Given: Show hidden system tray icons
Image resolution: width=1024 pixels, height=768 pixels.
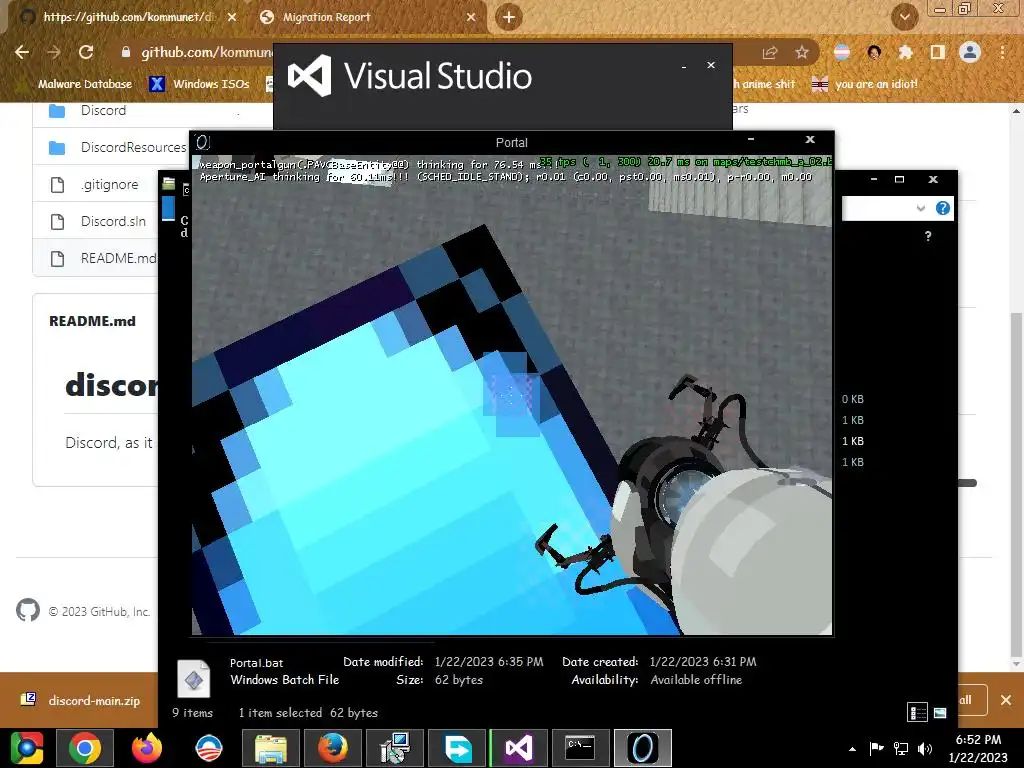Looking at the screenshot, I should tap(852, 749).
